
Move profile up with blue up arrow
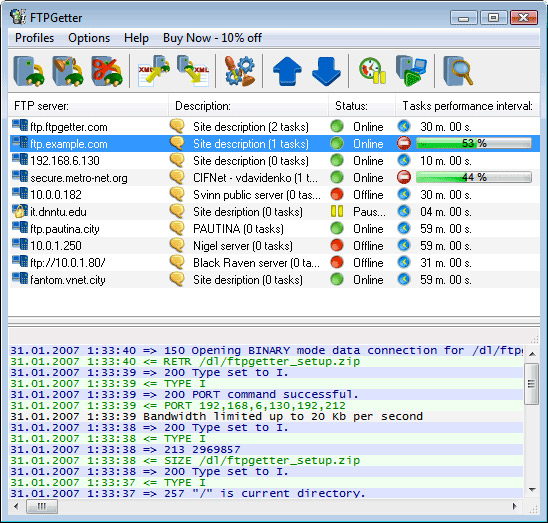coord(287,71)
